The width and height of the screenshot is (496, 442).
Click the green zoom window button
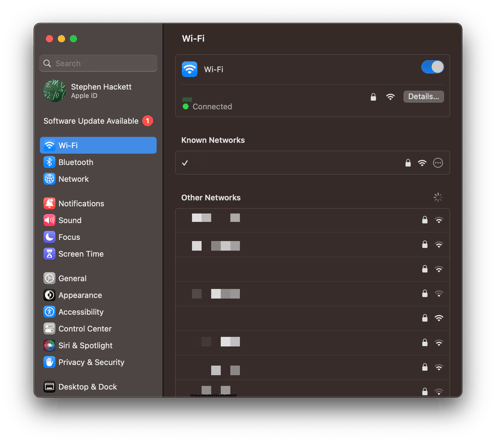[73, 39]
